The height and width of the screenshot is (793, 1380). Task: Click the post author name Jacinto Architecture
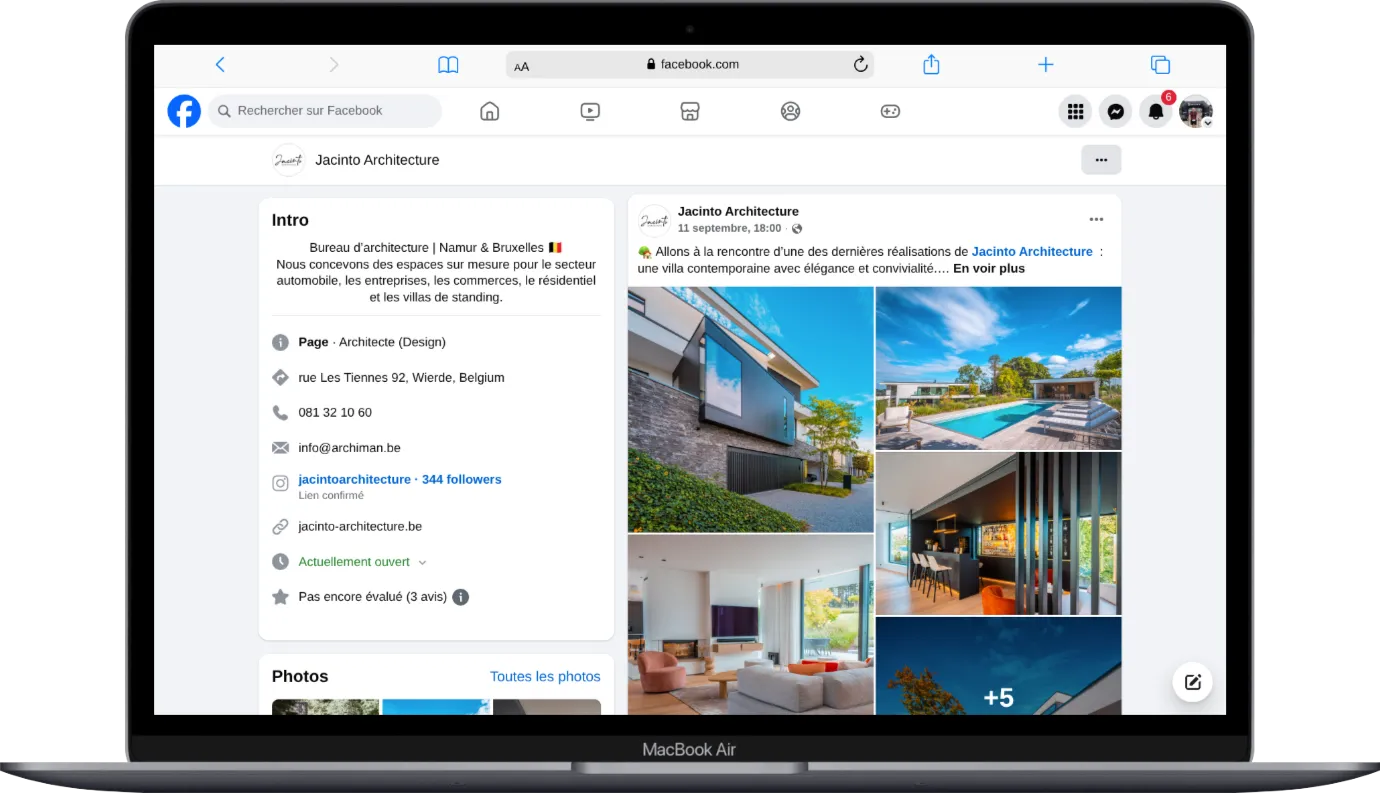click(738, 212)
